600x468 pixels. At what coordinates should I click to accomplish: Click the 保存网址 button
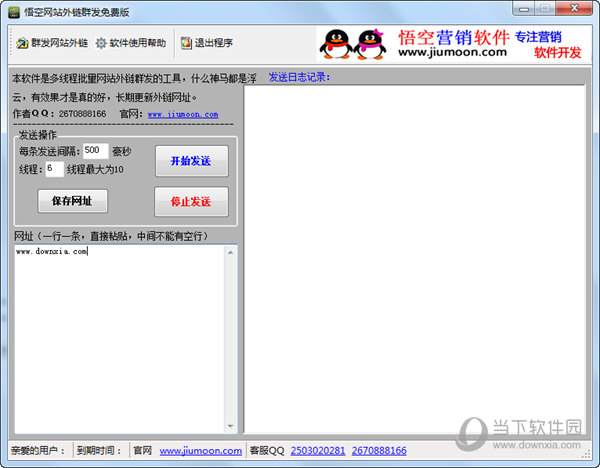pos(73,201)
